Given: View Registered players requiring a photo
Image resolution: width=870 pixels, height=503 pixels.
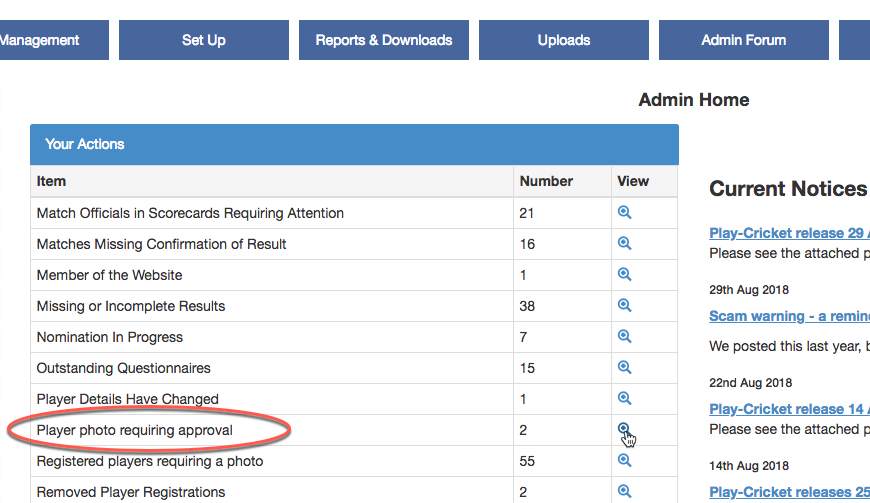Looking at the screenshot, I should (624, 460).
